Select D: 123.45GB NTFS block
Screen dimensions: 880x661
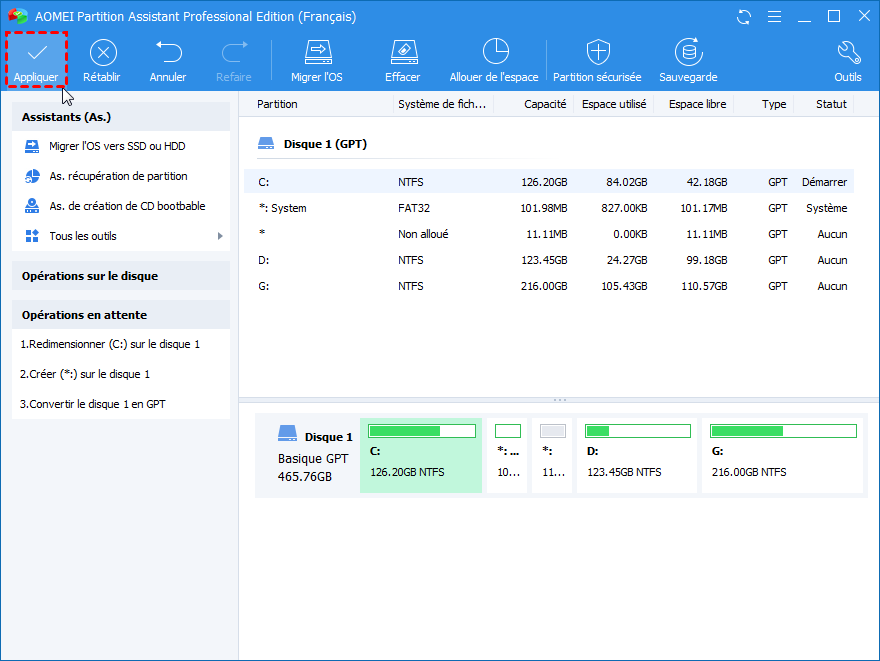click(638, 456)
